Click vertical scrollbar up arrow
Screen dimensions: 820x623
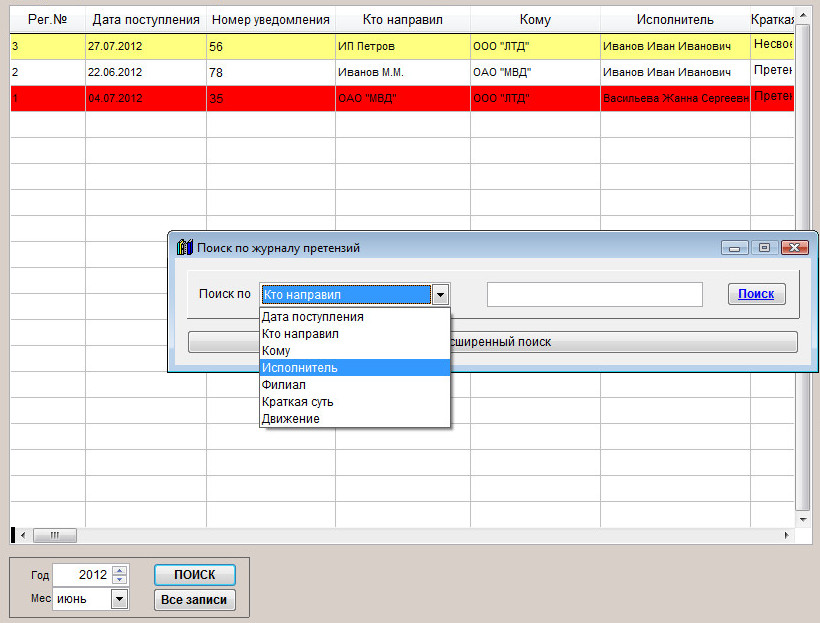803,14
